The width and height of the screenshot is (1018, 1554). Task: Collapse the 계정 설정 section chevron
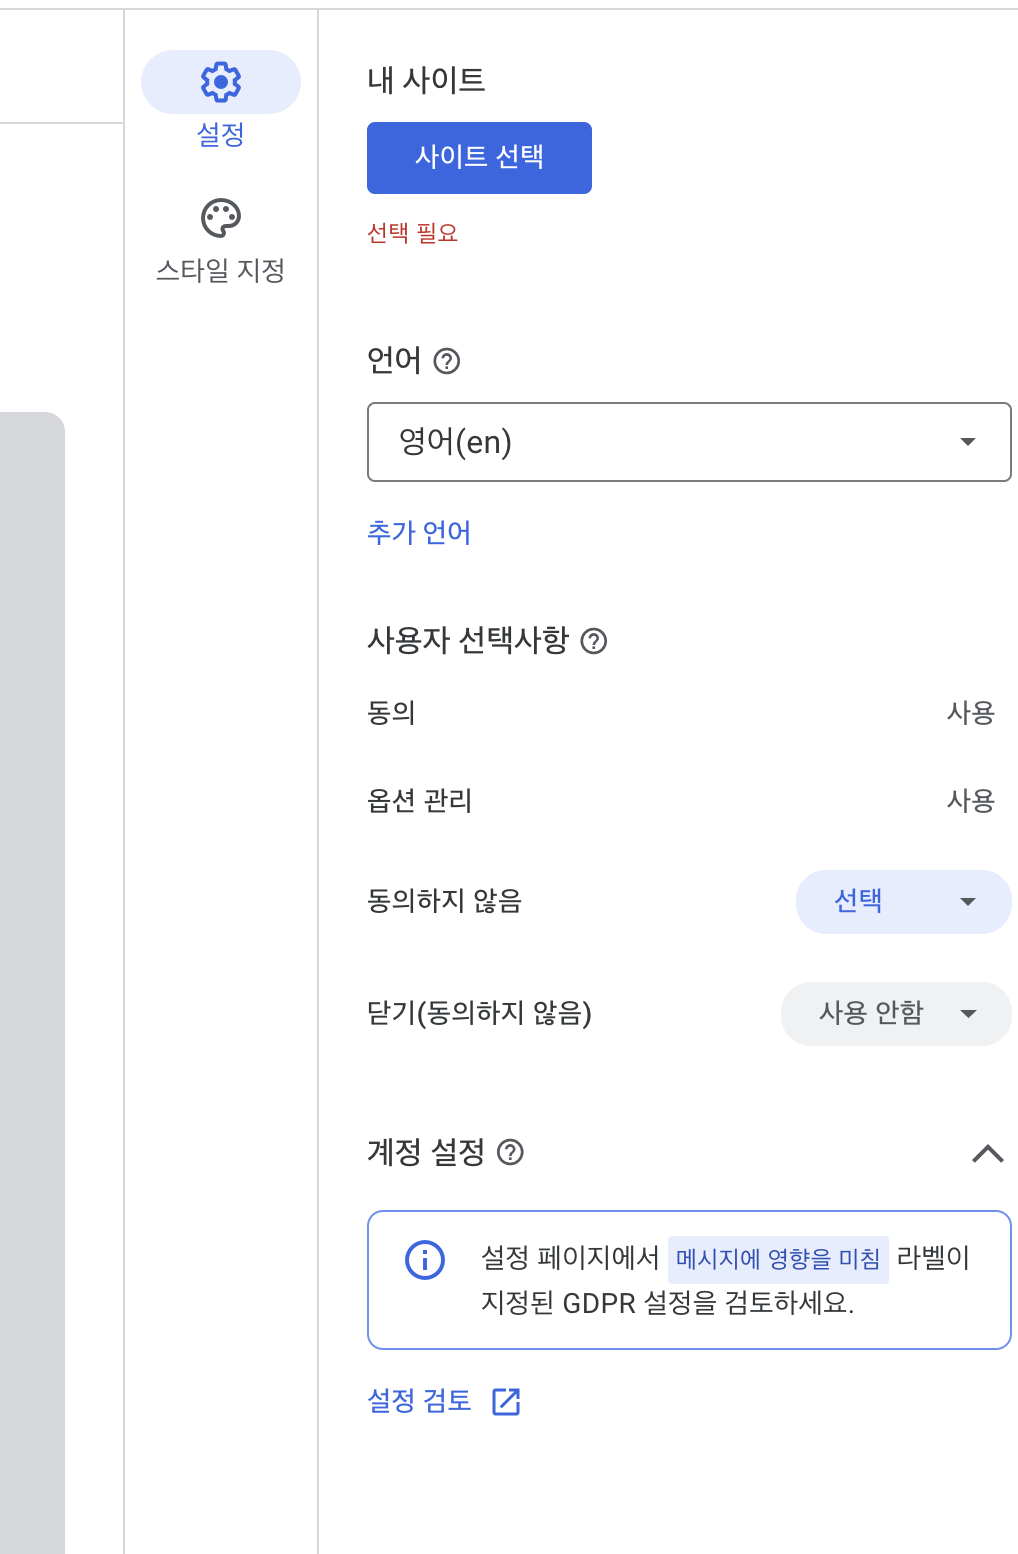988,1154
